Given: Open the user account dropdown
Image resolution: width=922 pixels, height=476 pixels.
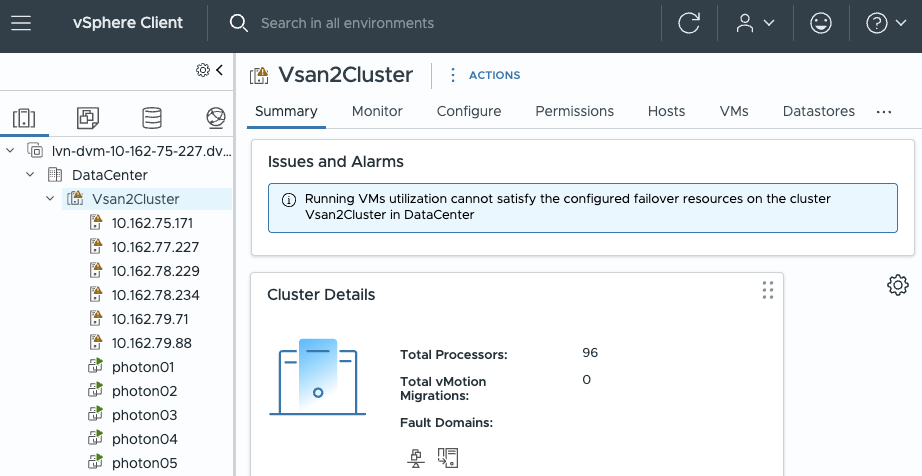Looking at the screenshot, I should tap(755, 23).
